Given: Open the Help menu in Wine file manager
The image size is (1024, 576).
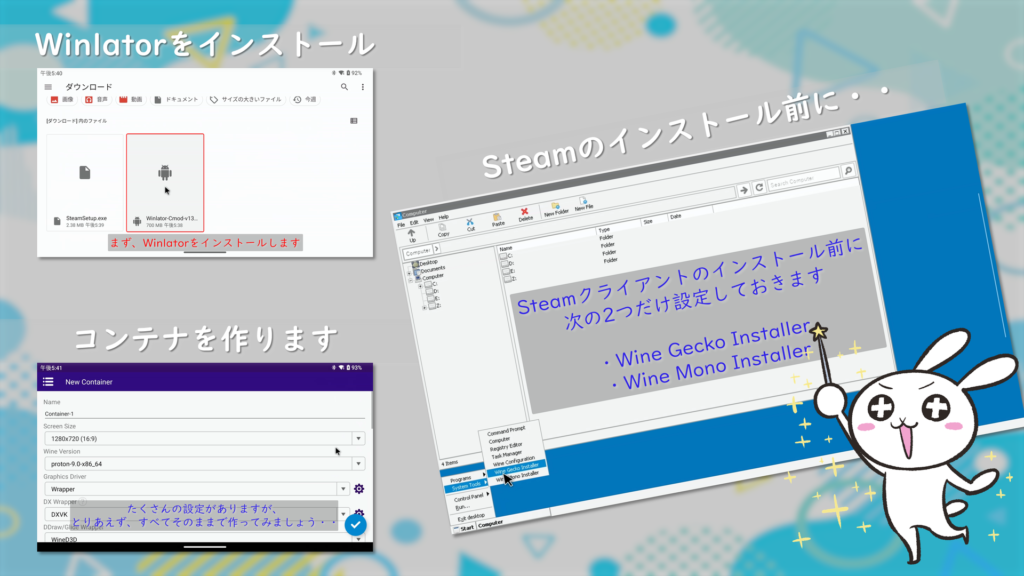Looking at the screenshot, I should (444, 217).
